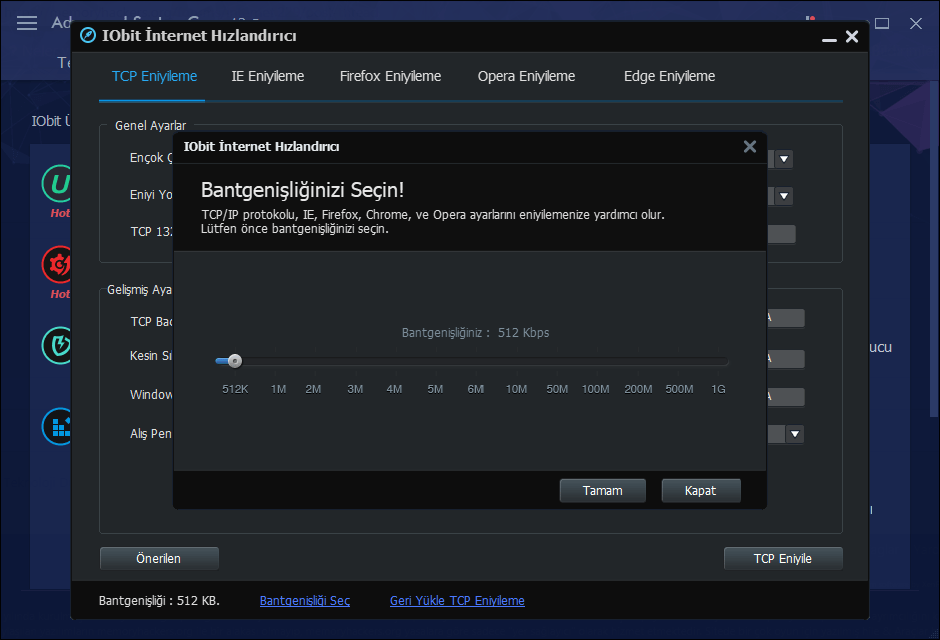940x640 pixels.
Task: Click the Kesin Si row value field
Action: pos(786,359)
